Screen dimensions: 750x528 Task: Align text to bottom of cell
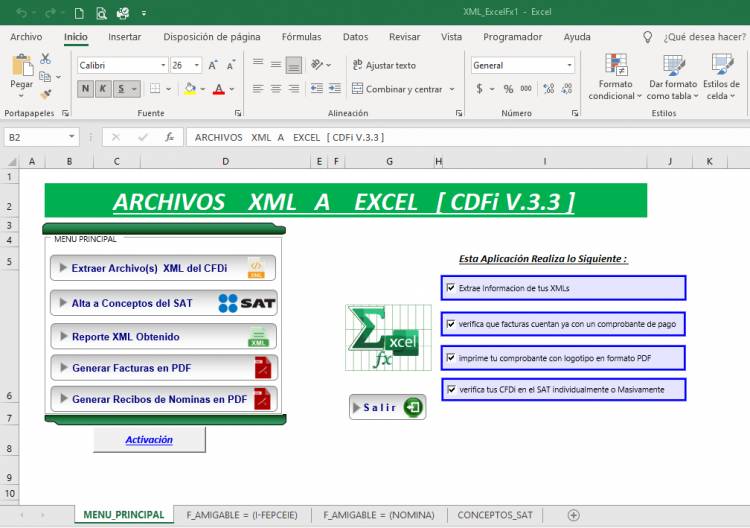point(294,65)
